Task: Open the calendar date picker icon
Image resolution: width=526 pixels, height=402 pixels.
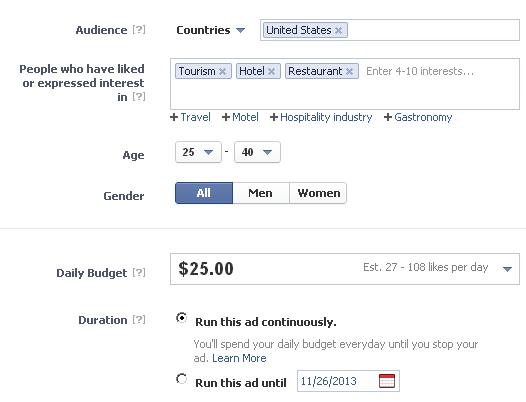Action: click(387, 381)
